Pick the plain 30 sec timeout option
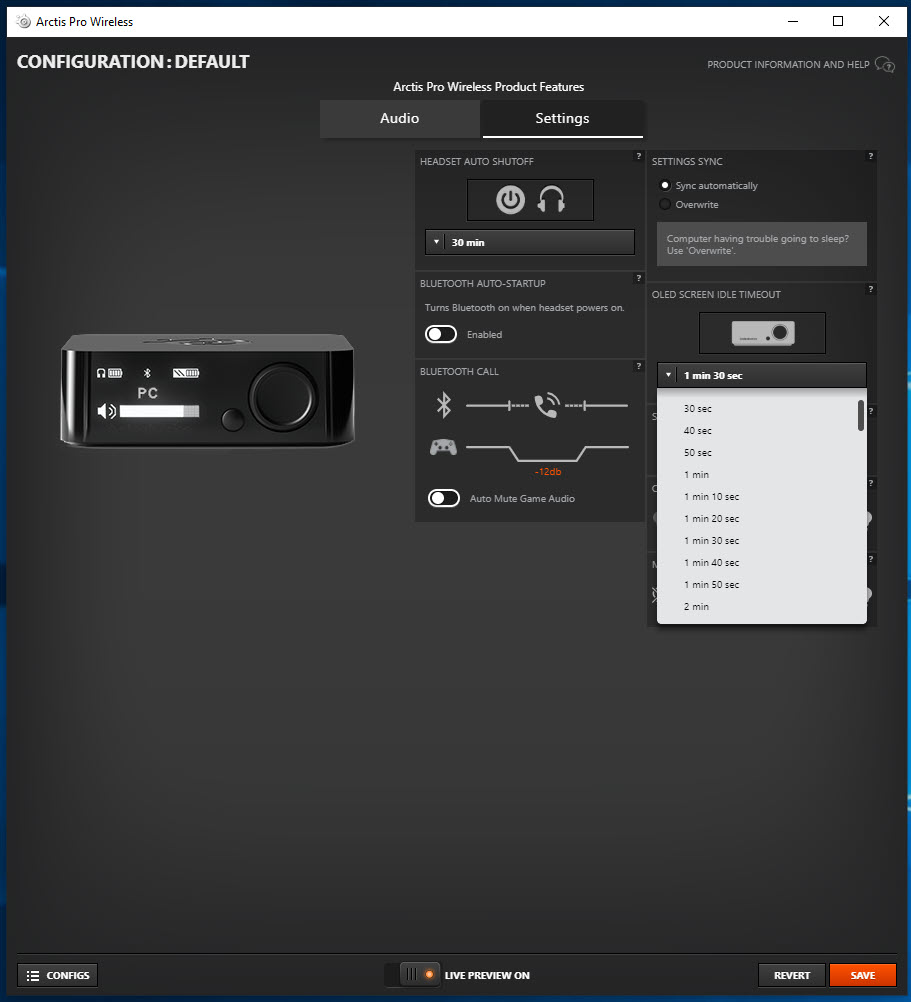911x1002 pixels. point(762,408)
